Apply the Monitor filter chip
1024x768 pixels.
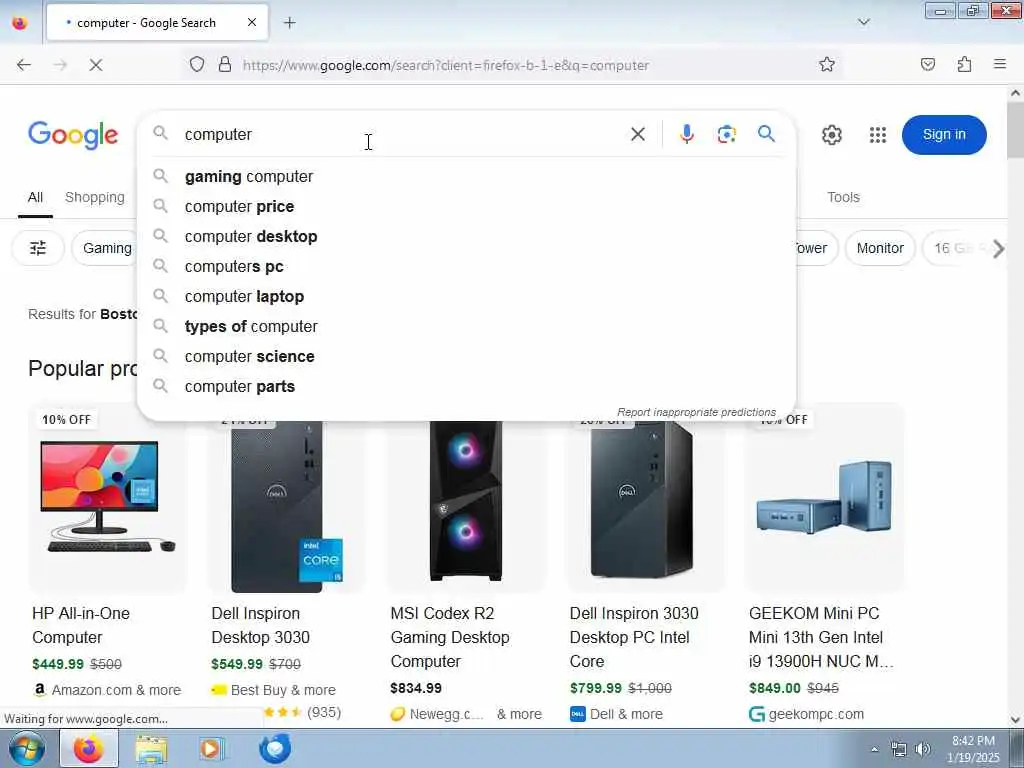coord(880,248)
